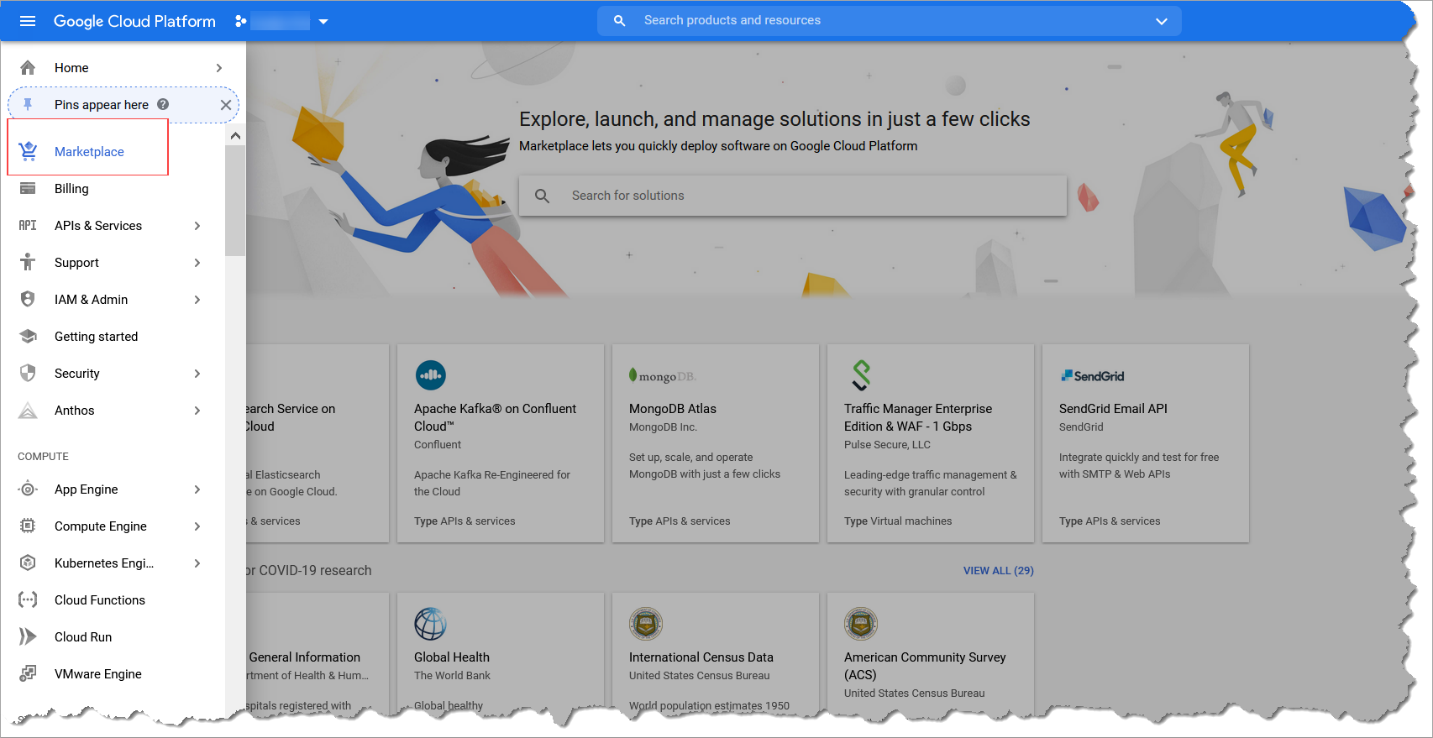Click the Getting started graduation cap icon
This screenshot has height=738, width=1433.
click(28, 337)
